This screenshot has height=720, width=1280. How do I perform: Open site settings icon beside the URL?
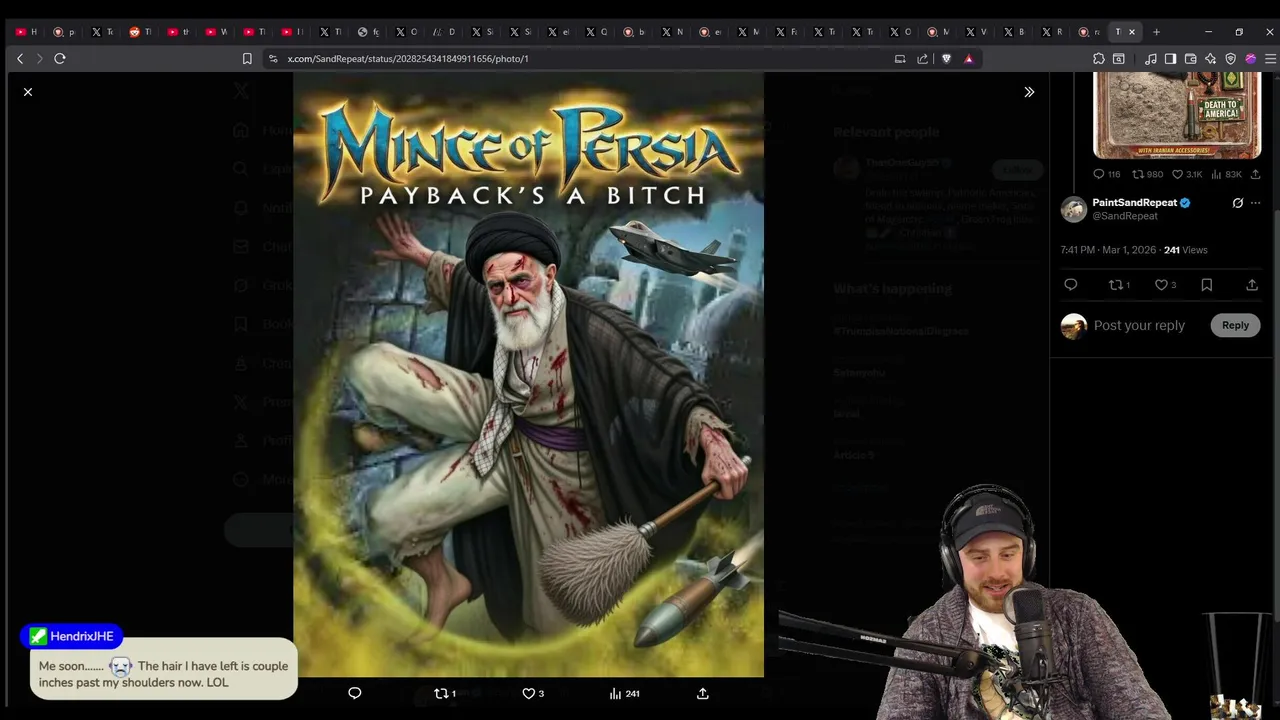tap(273, 59)
